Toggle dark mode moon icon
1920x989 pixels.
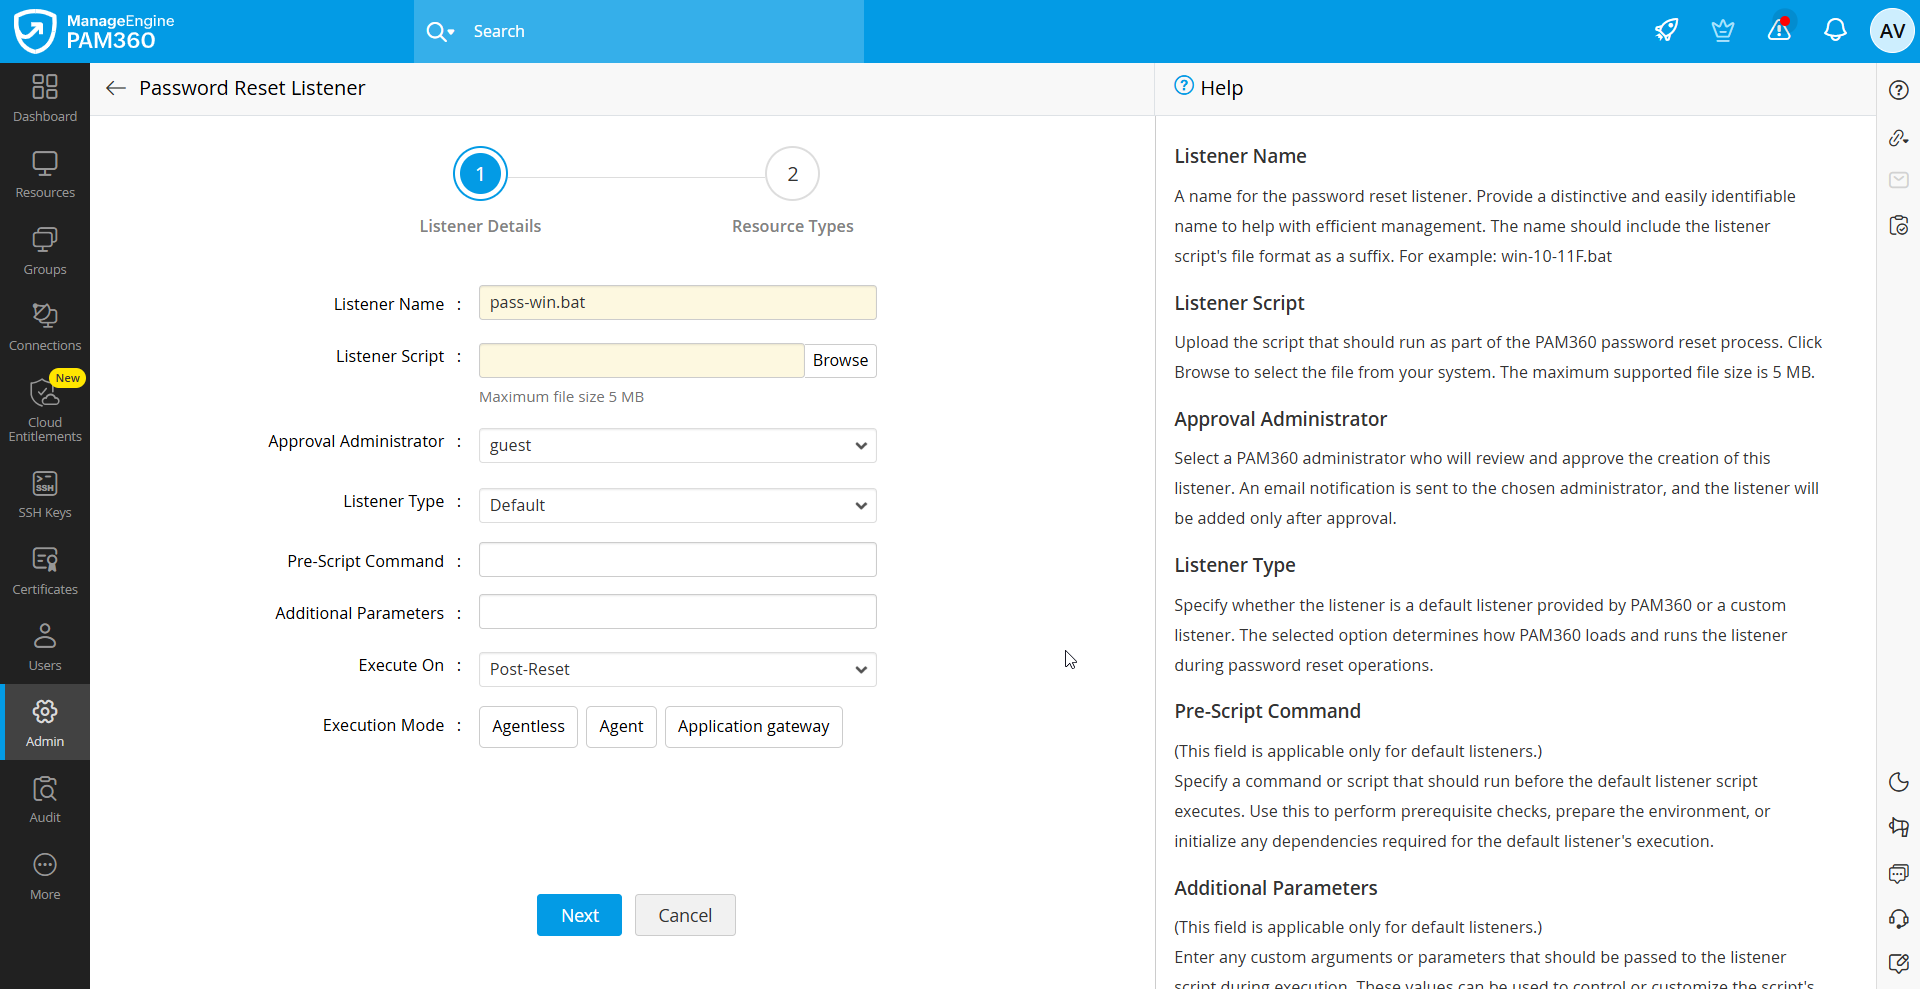coord(1899,782)
